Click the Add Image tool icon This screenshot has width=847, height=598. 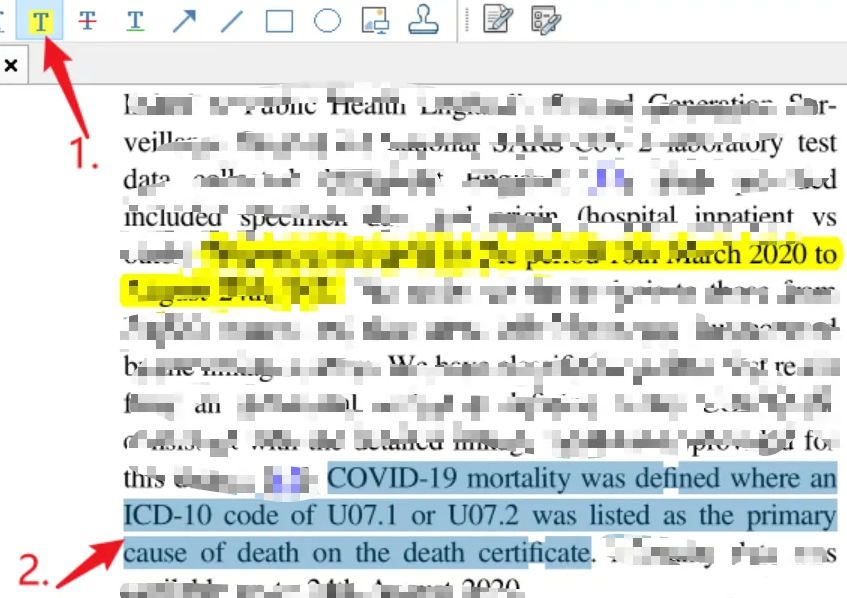tap(375, 20)
